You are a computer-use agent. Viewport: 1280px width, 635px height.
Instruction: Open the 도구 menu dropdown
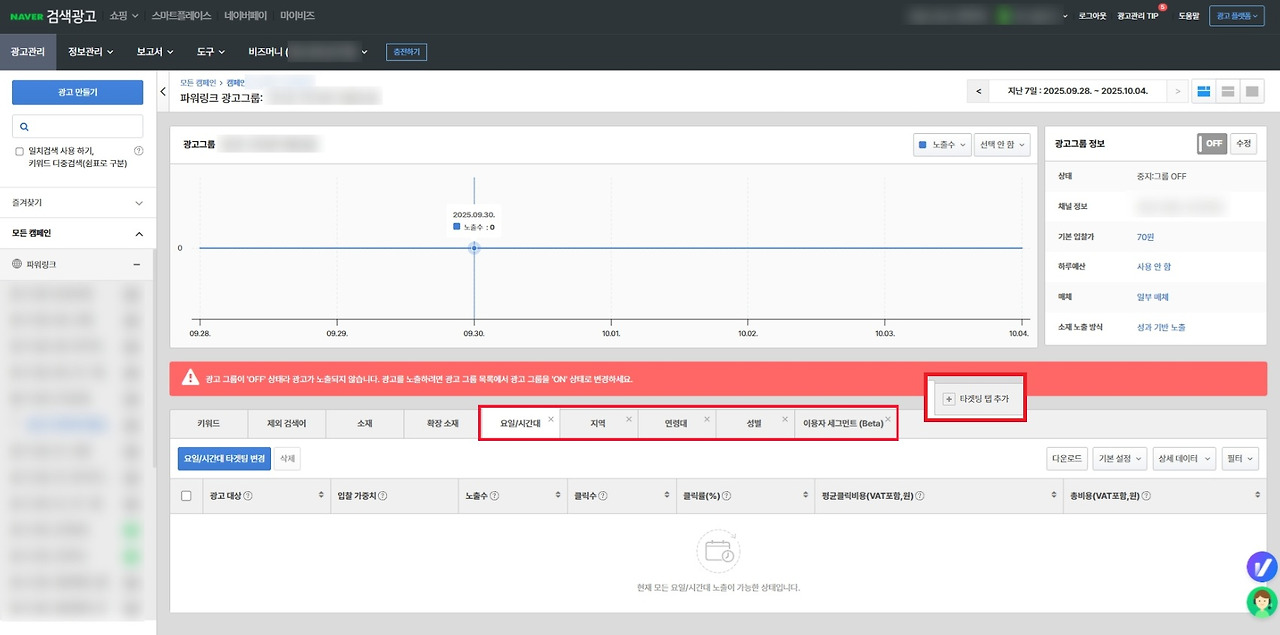point(211,51)
